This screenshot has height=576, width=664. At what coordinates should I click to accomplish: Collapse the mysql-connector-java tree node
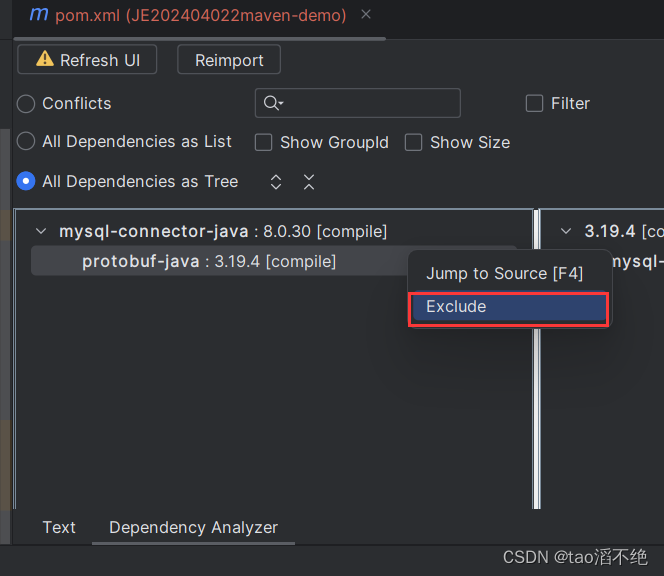point(41,231)
